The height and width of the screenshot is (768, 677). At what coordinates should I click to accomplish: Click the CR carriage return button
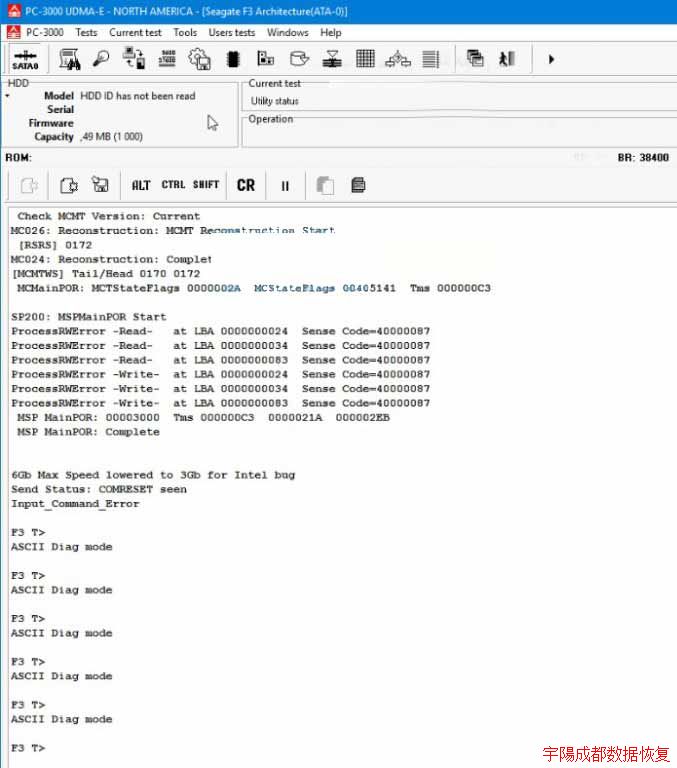tap(246, 185)
